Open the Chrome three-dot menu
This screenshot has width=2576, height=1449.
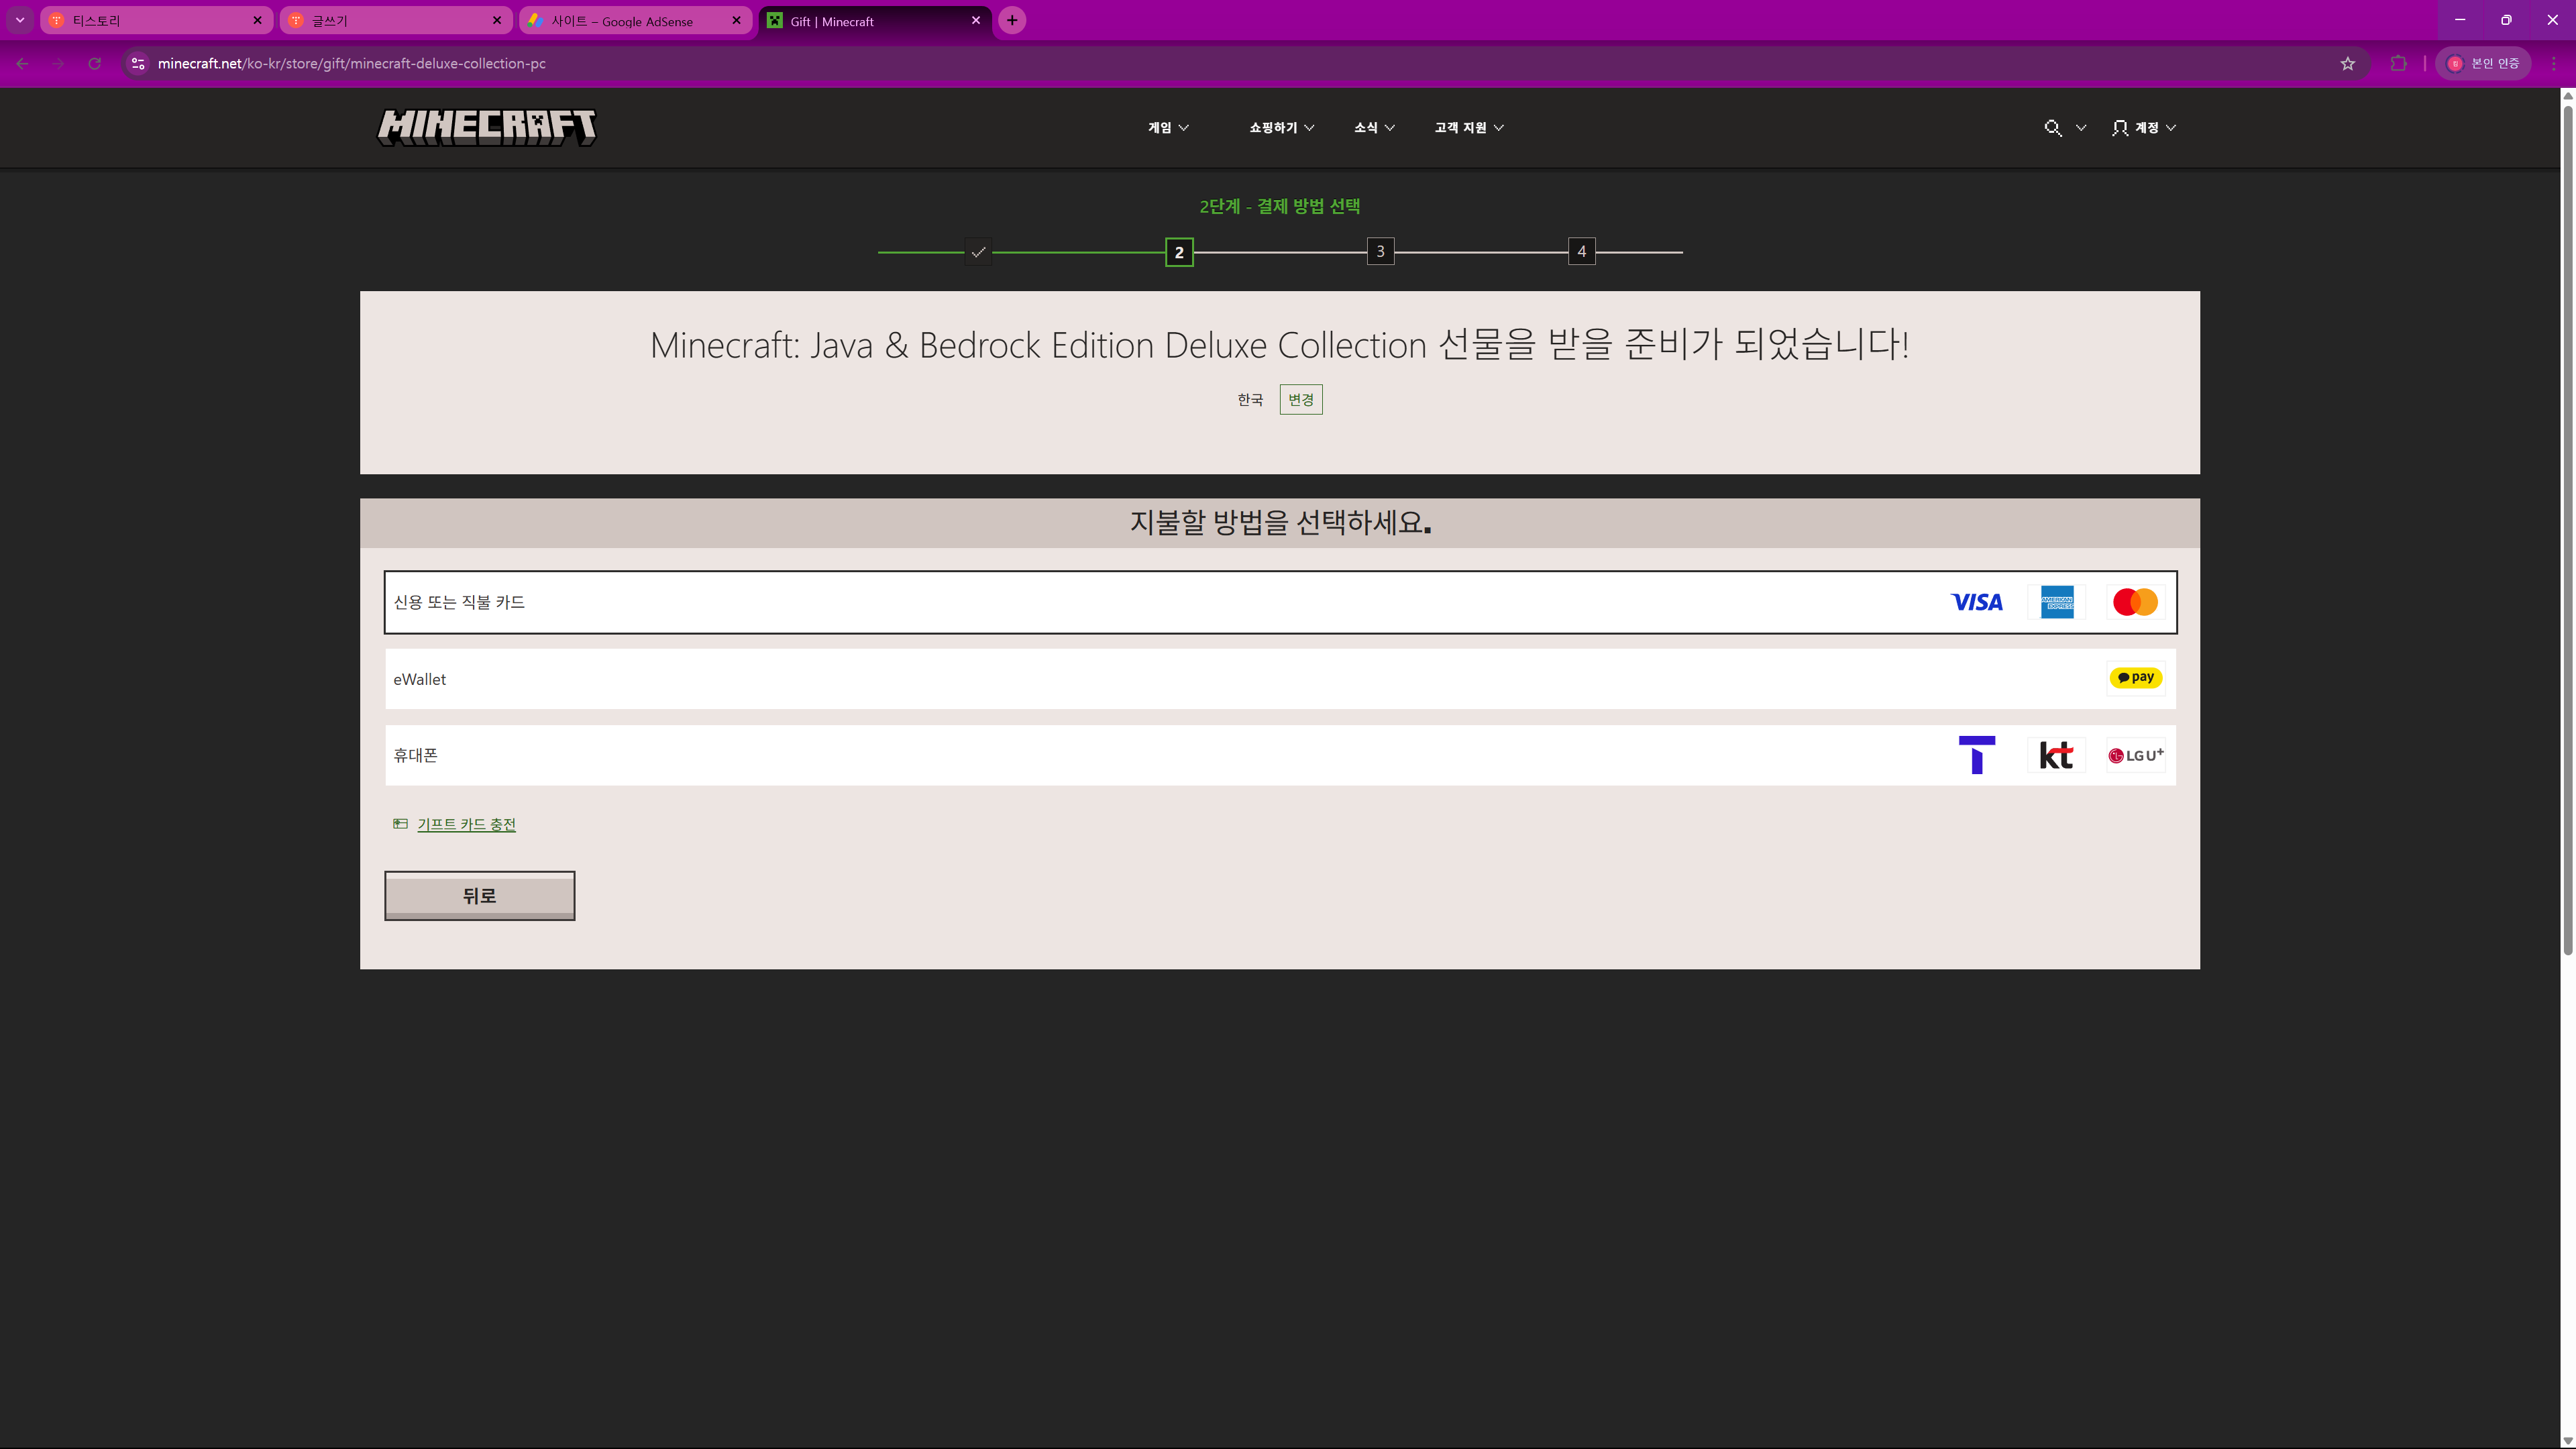(x=2553, y=63)
